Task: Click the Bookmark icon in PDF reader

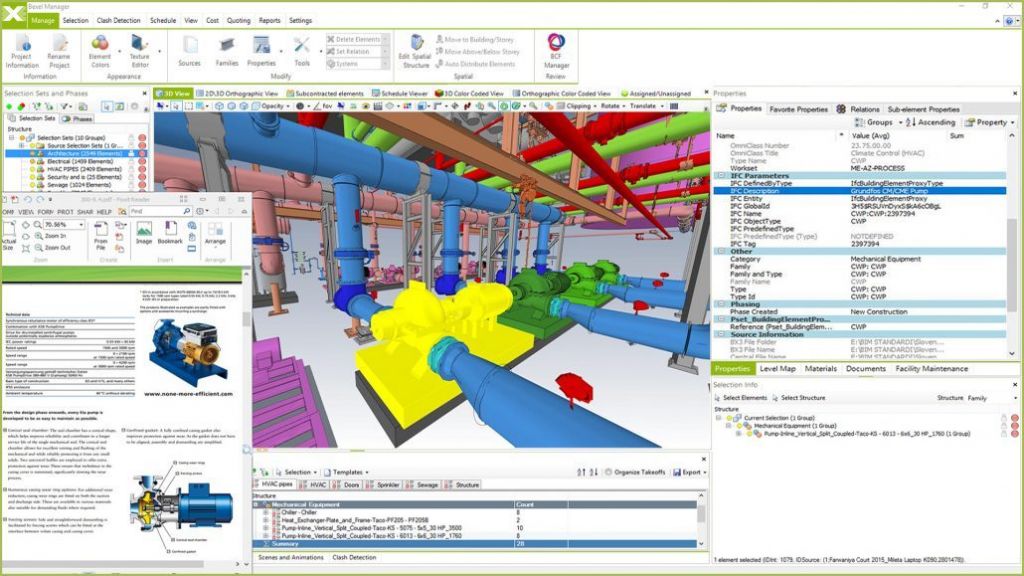Action: (x=170, y=232)
